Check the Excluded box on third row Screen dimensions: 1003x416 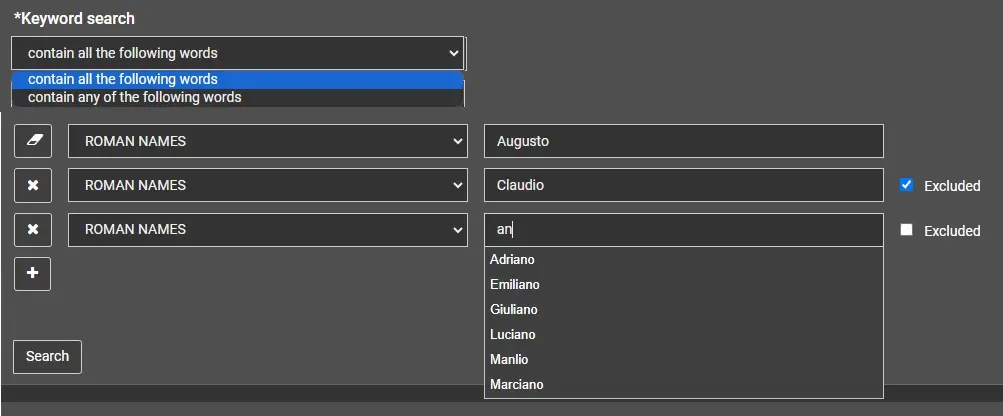pyautogui.click(x=906, y=229)
